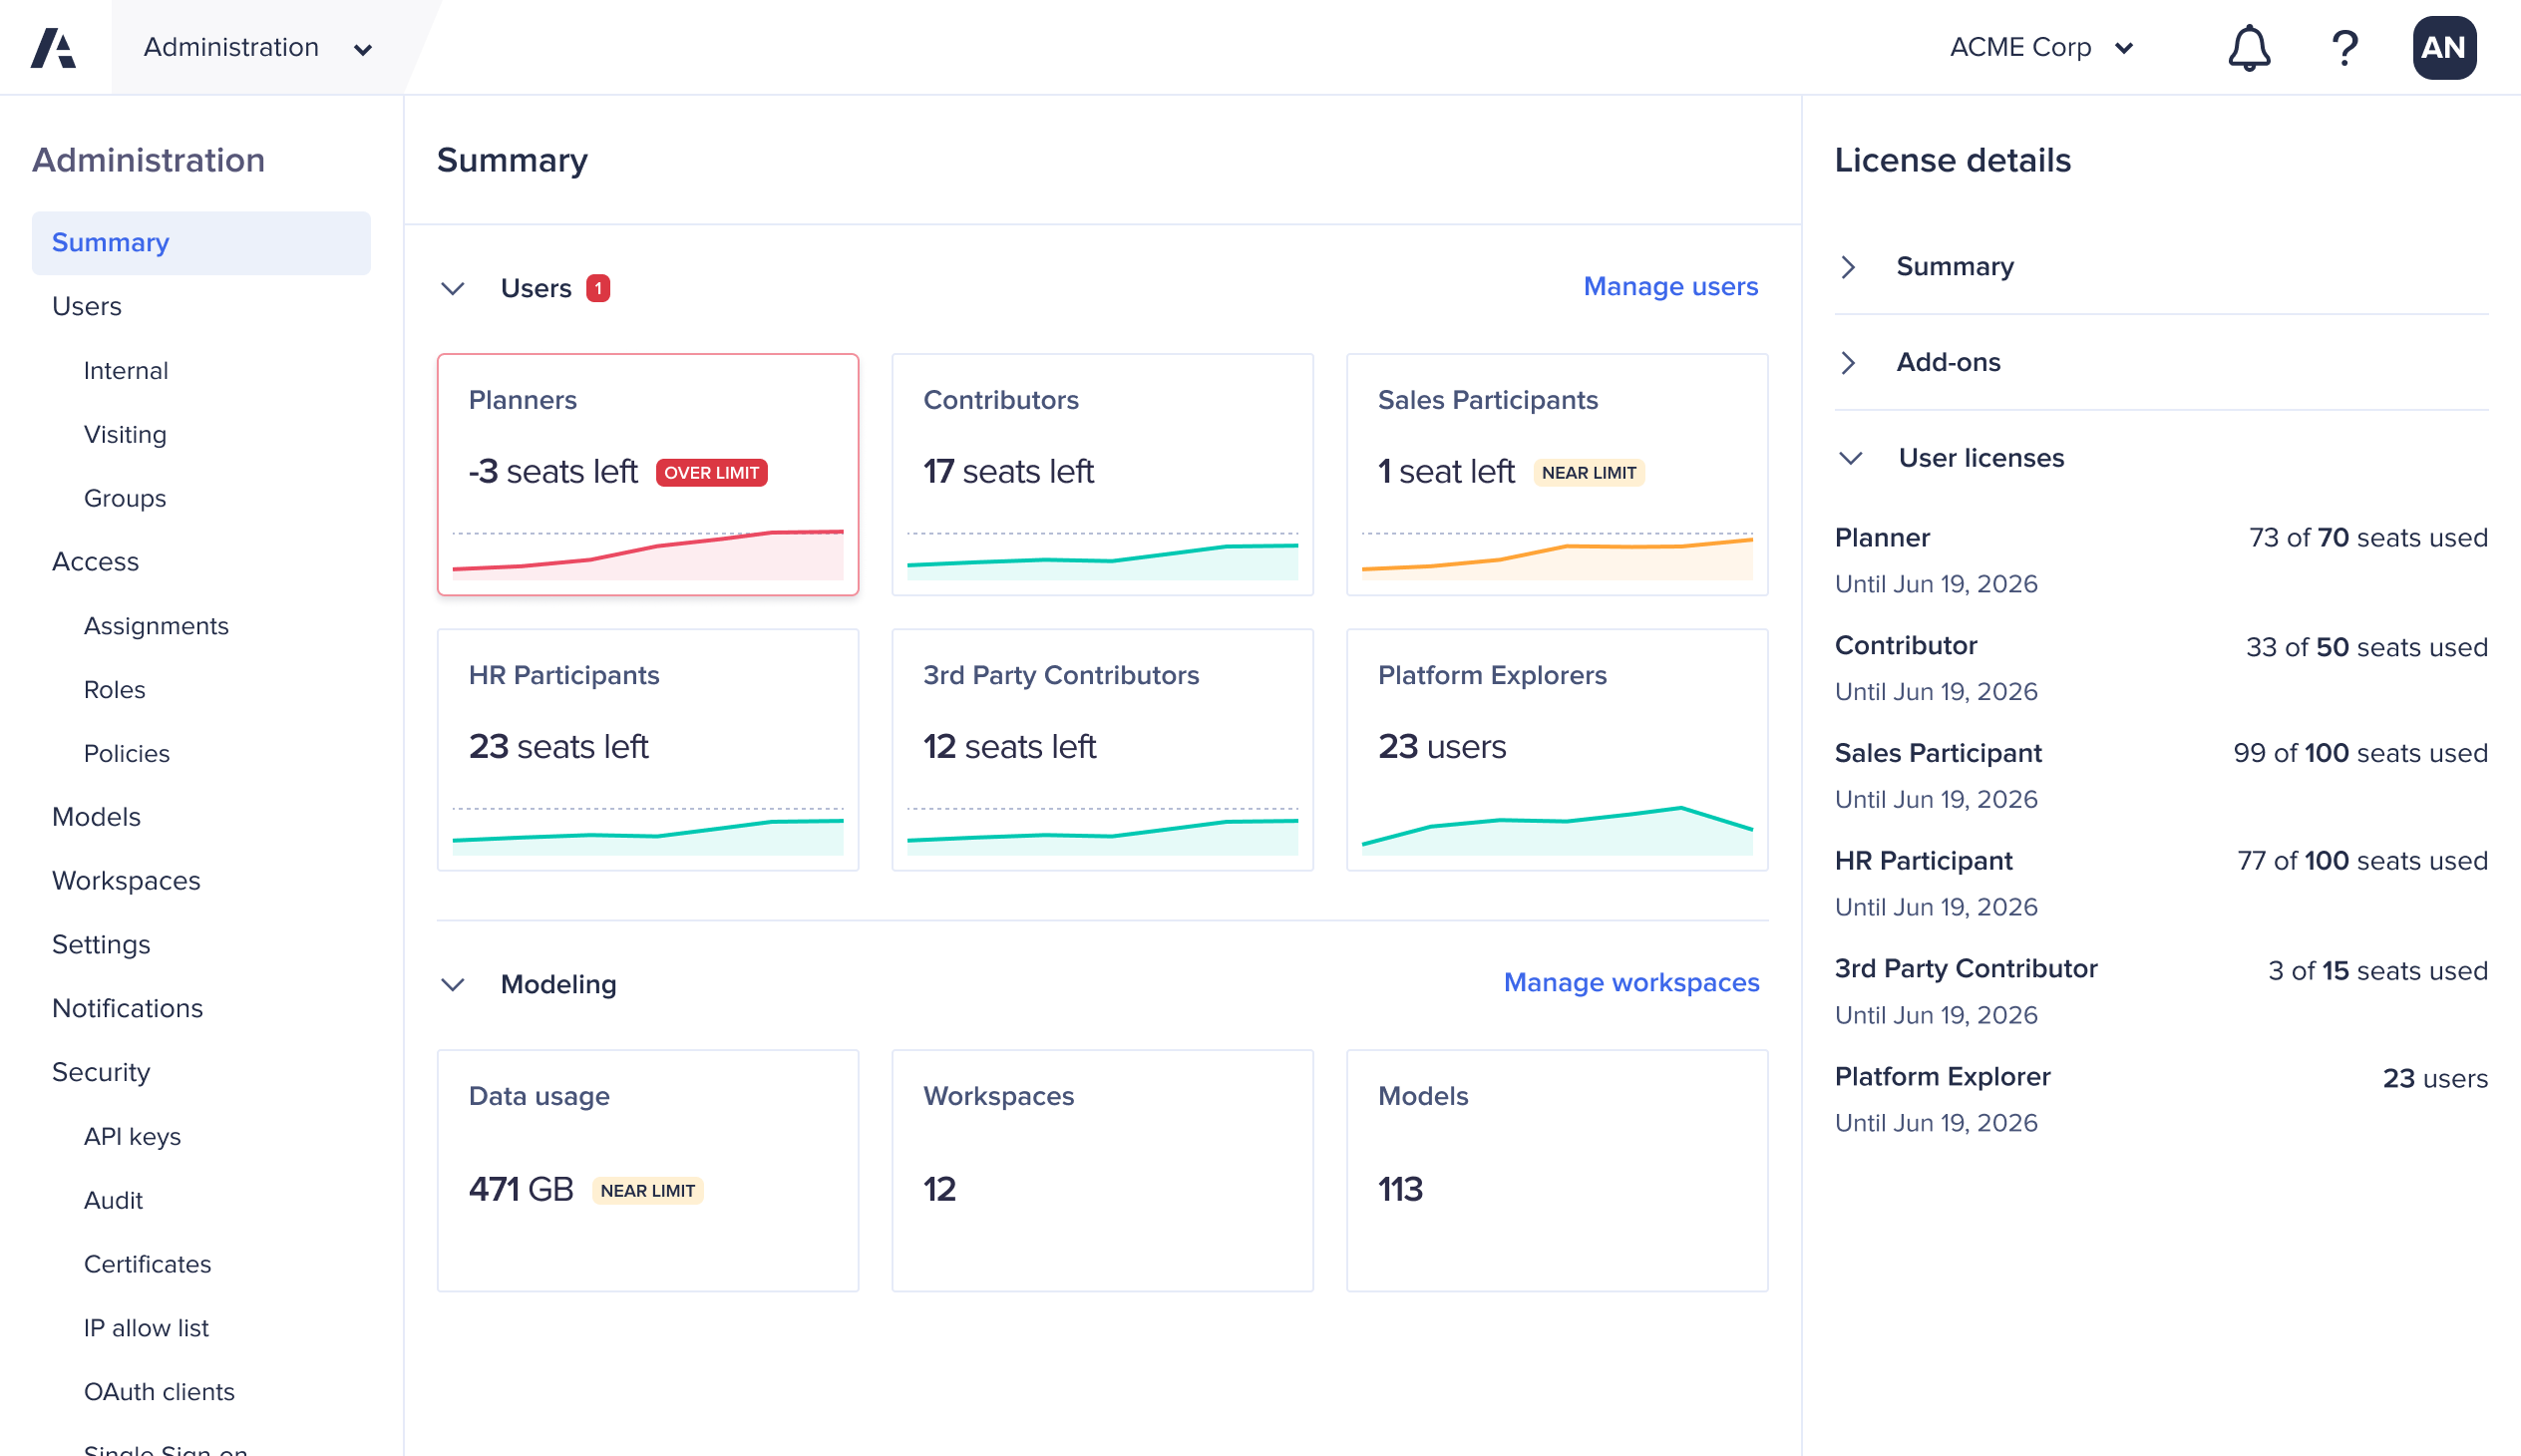
Task: Open the OAuth clients page
Action: point(159,1391)
